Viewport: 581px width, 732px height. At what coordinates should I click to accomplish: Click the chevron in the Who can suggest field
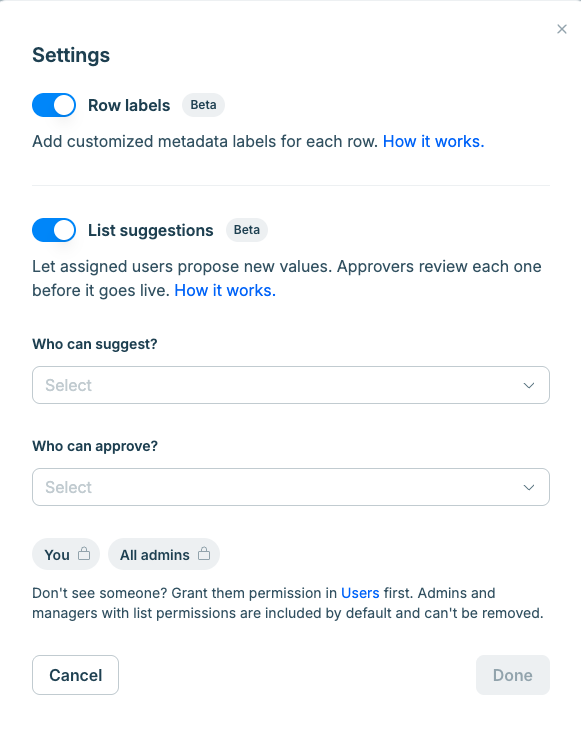pos(529,386)
